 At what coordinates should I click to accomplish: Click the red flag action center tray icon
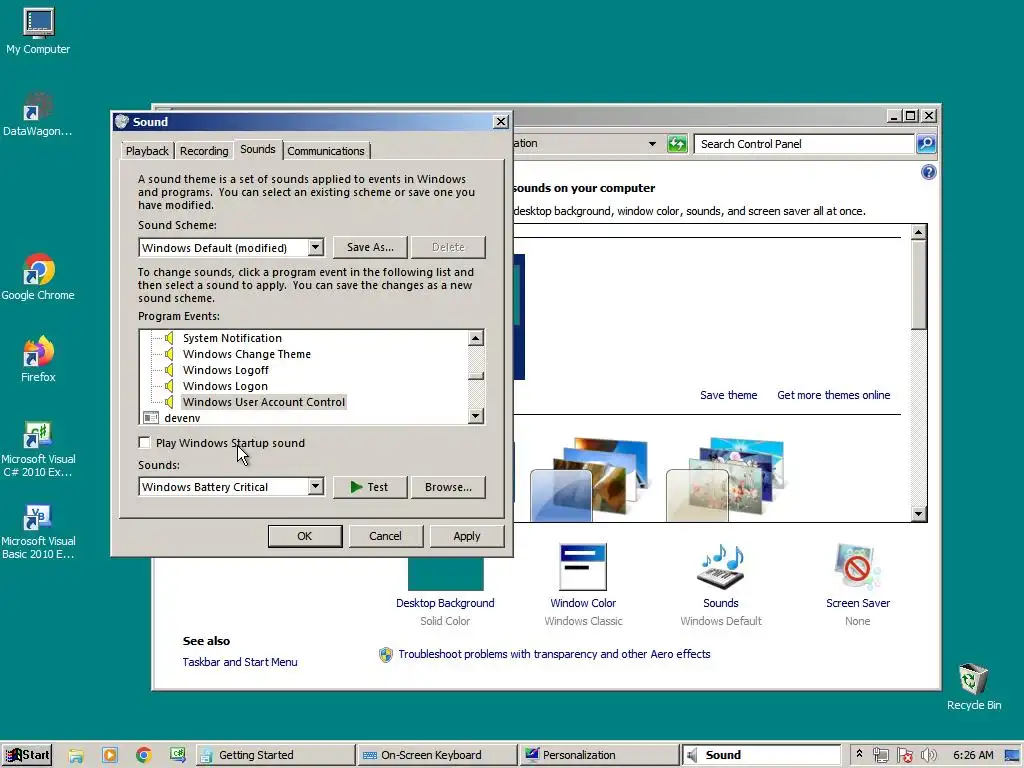point(904,755)
